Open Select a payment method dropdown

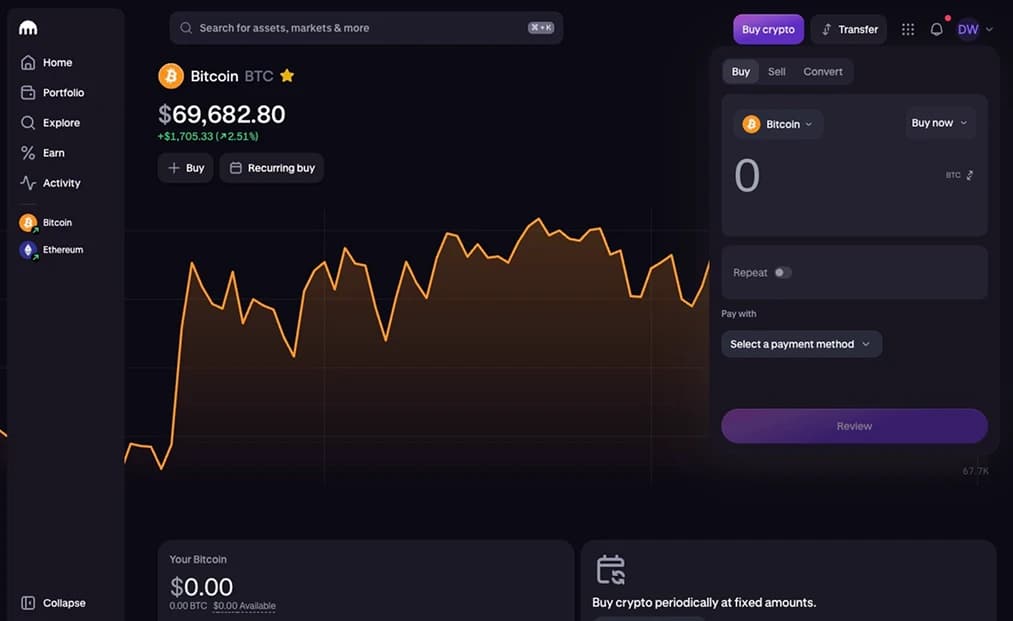coord(801,344)
